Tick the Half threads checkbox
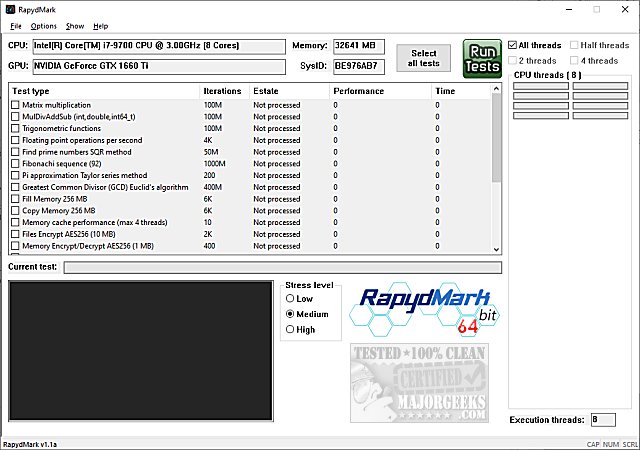This screenshot has height=450, width=640. click(574, 45)
